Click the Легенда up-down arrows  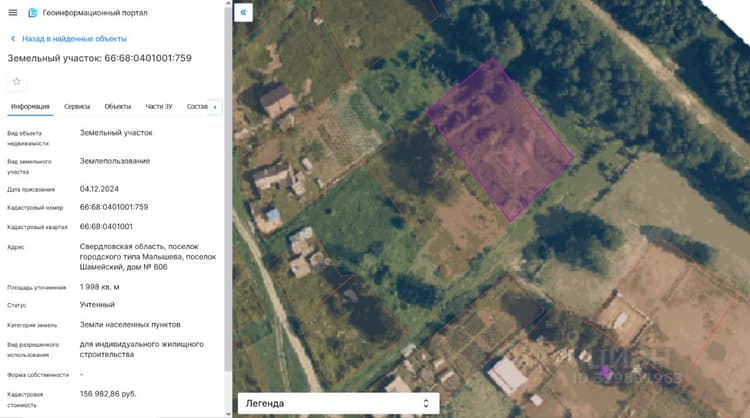[x=426, y=403]
